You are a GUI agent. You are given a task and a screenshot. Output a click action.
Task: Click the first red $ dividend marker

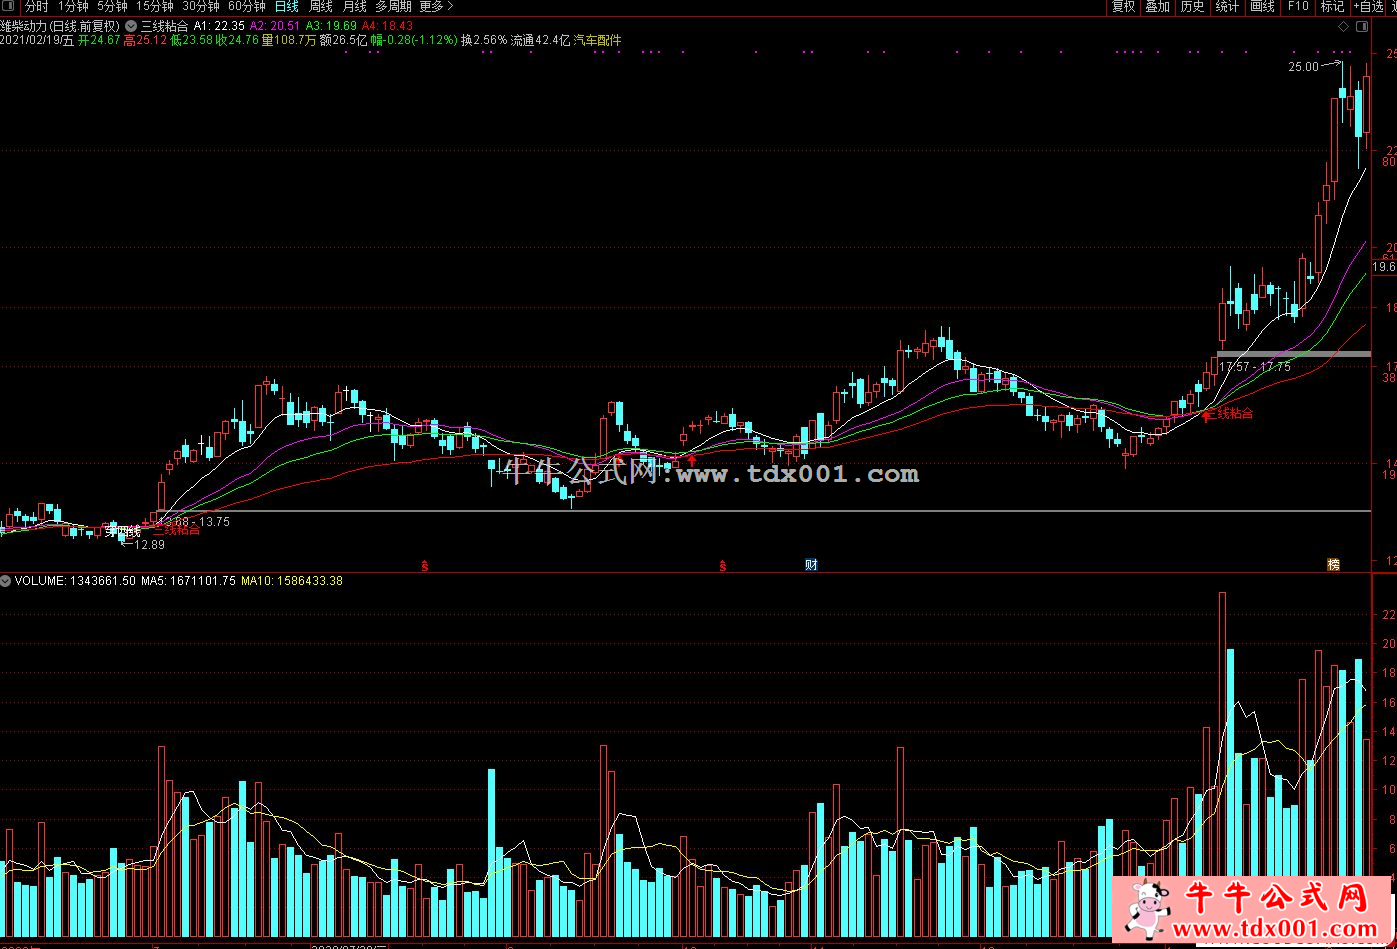point(424,566)
